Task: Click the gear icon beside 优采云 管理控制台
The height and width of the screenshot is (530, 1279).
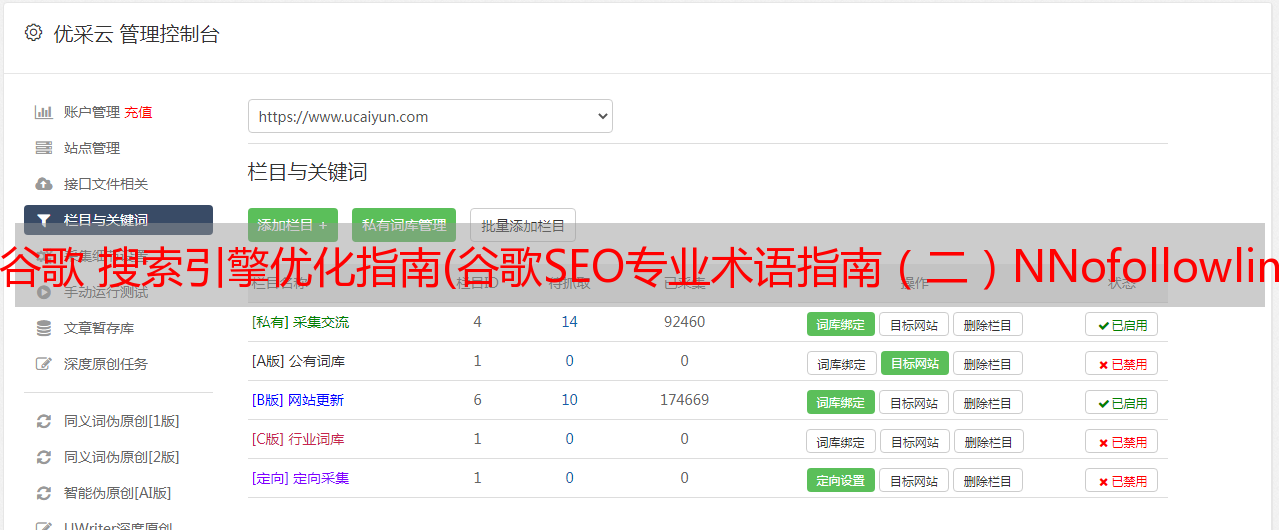Action: [33, 33]
